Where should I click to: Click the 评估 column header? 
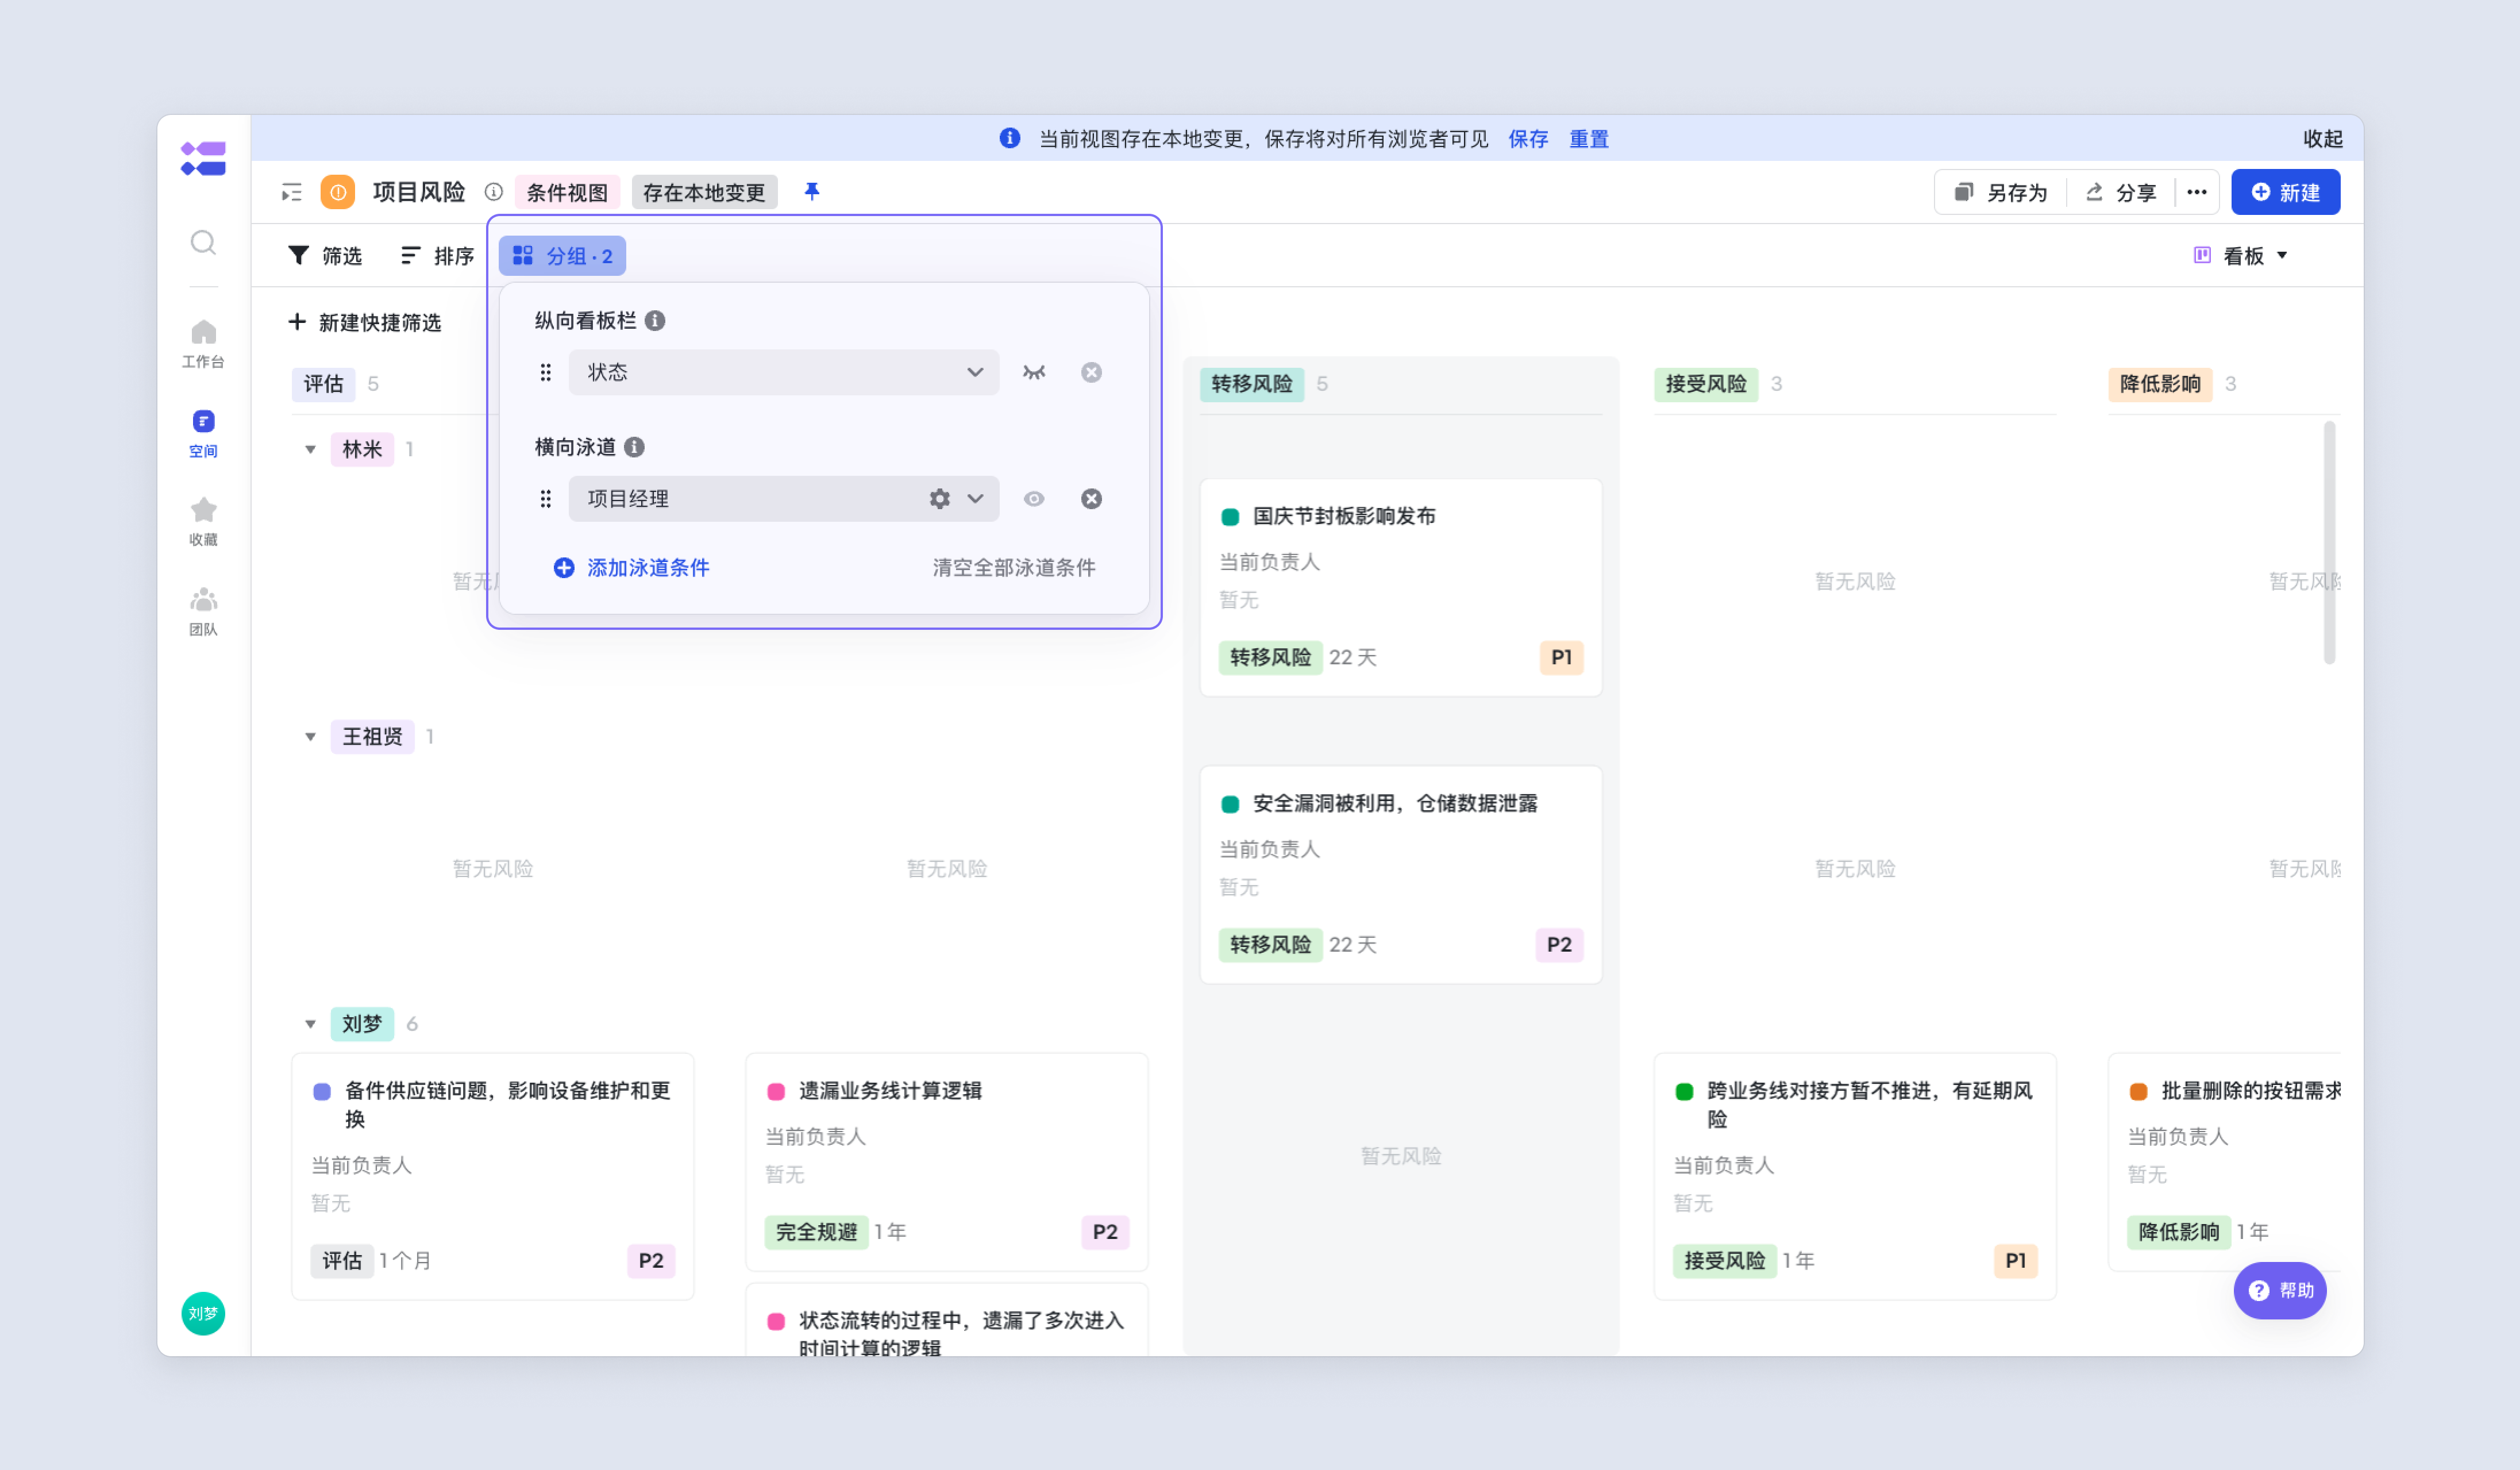(x=323, y=384)
